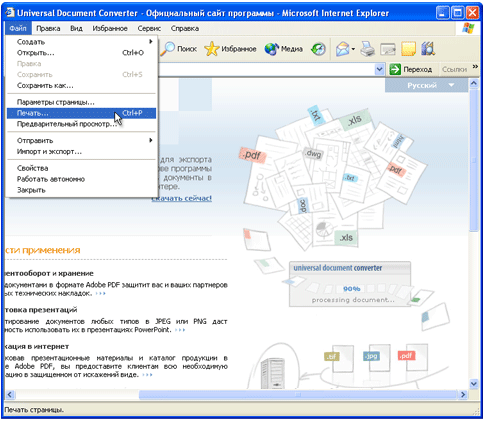The image size is (484, 422).
Task: Click the Ссылки links bar label
Action: click(454, 69)
